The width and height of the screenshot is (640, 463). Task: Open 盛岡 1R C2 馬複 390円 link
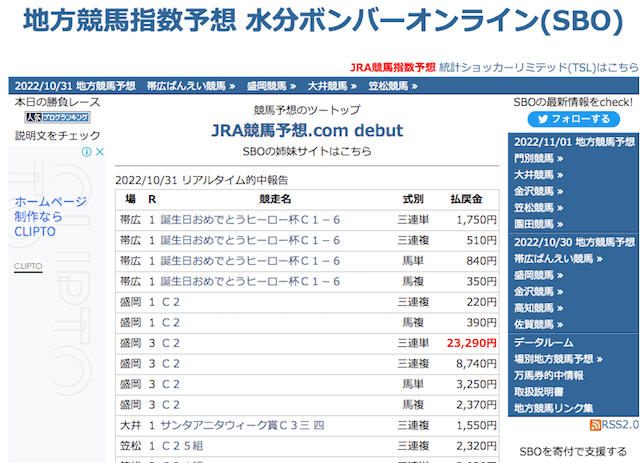click(171, 323)
